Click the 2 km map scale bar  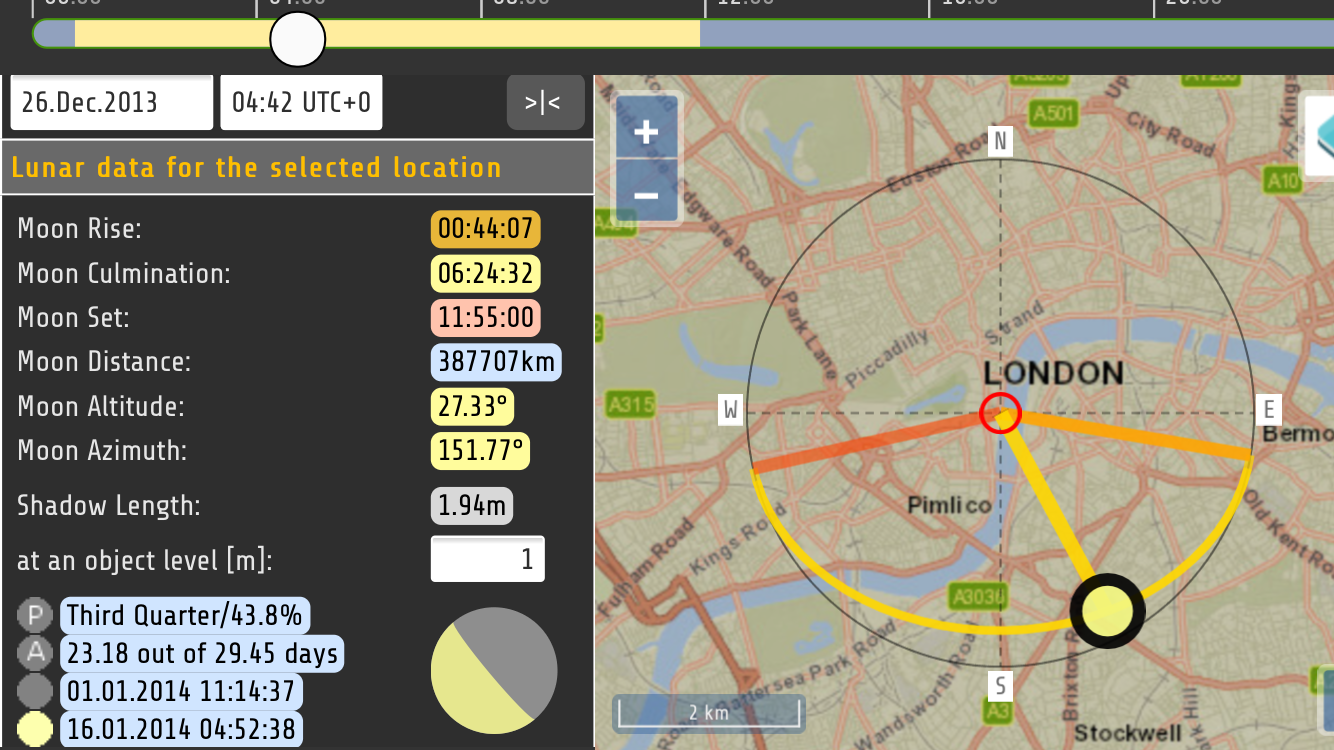pyautogui.click(x=708, y=712)
